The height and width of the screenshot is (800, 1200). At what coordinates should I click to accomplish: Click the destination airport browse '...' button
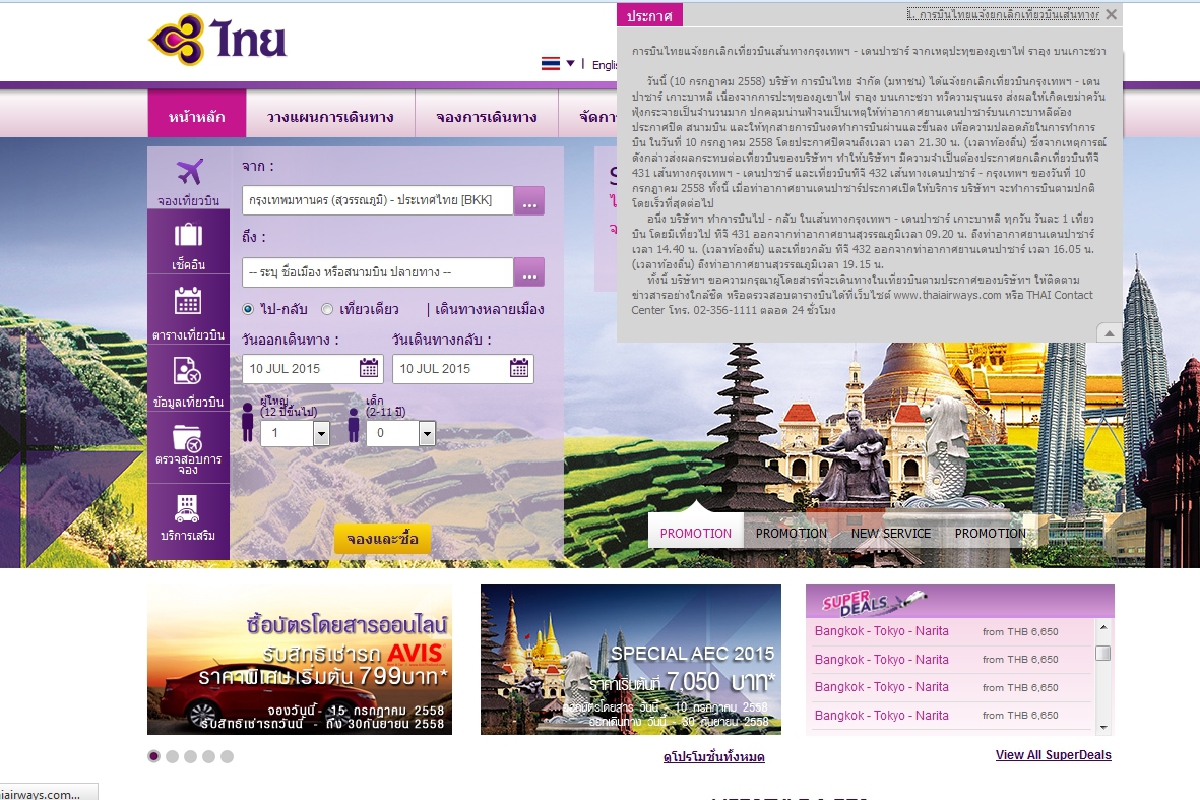[x=530, y=272]
